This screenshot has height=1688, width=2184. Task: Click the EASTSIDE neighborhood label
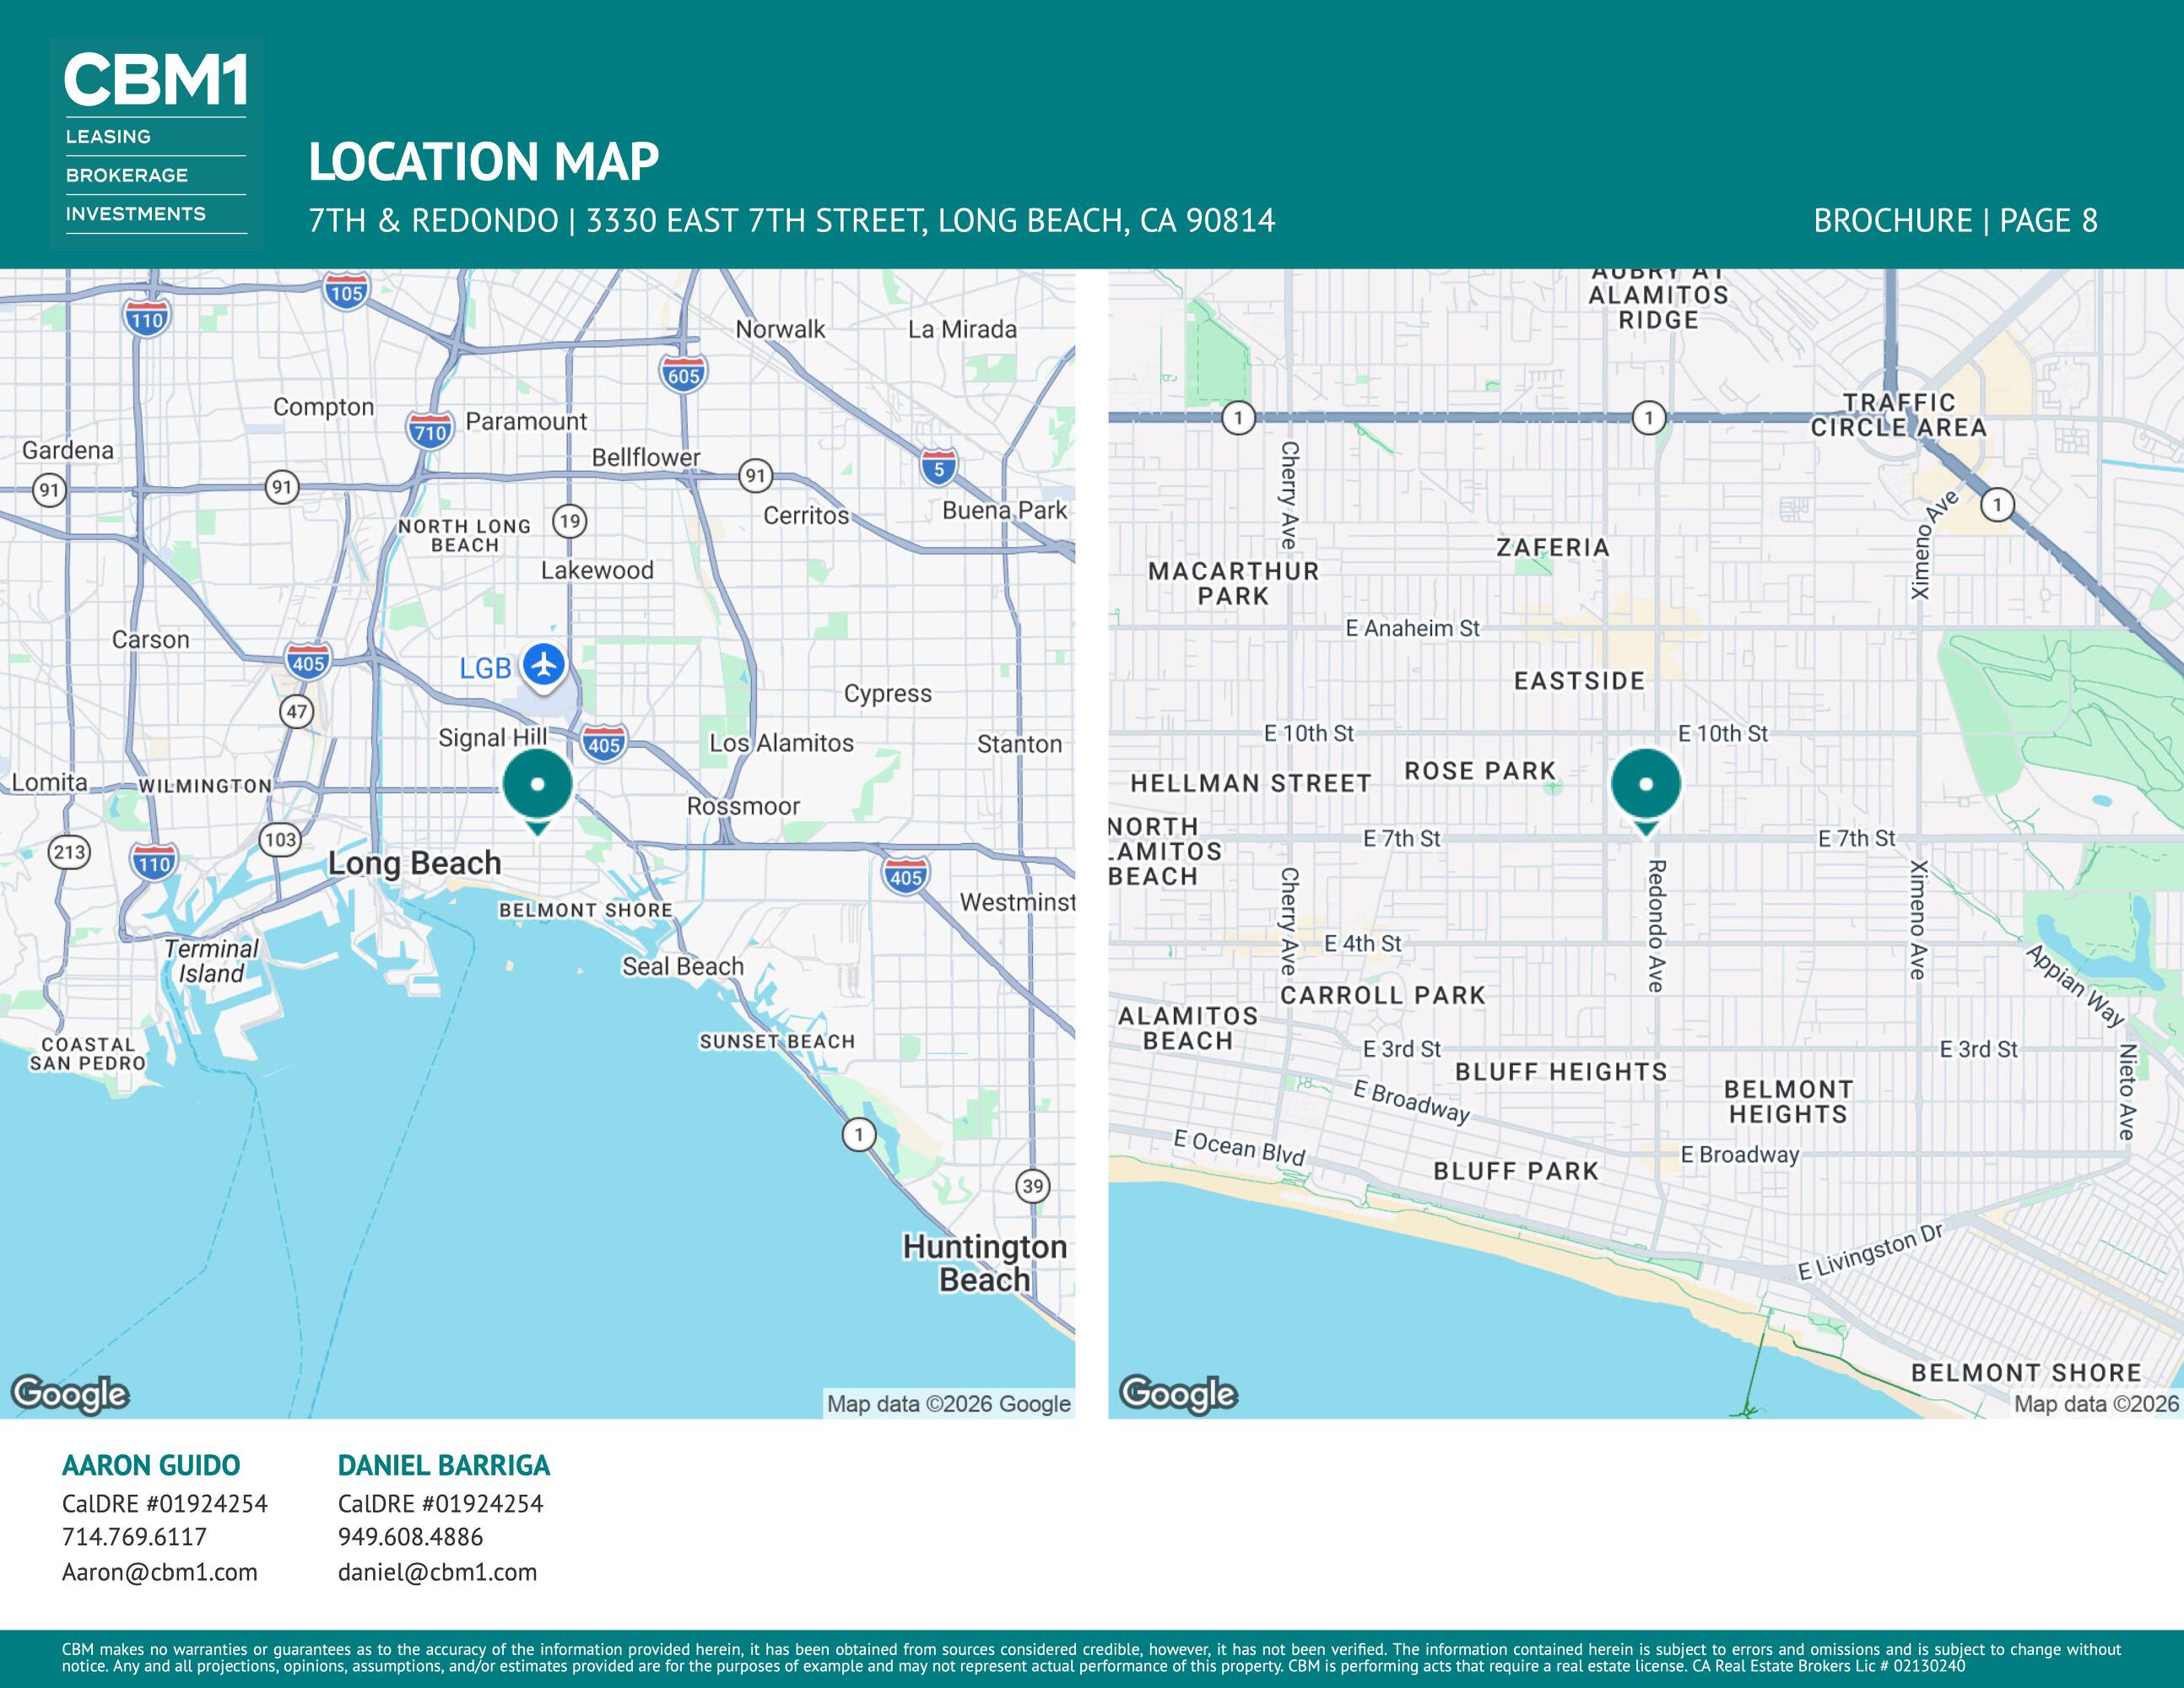[x=1579, y=681]
